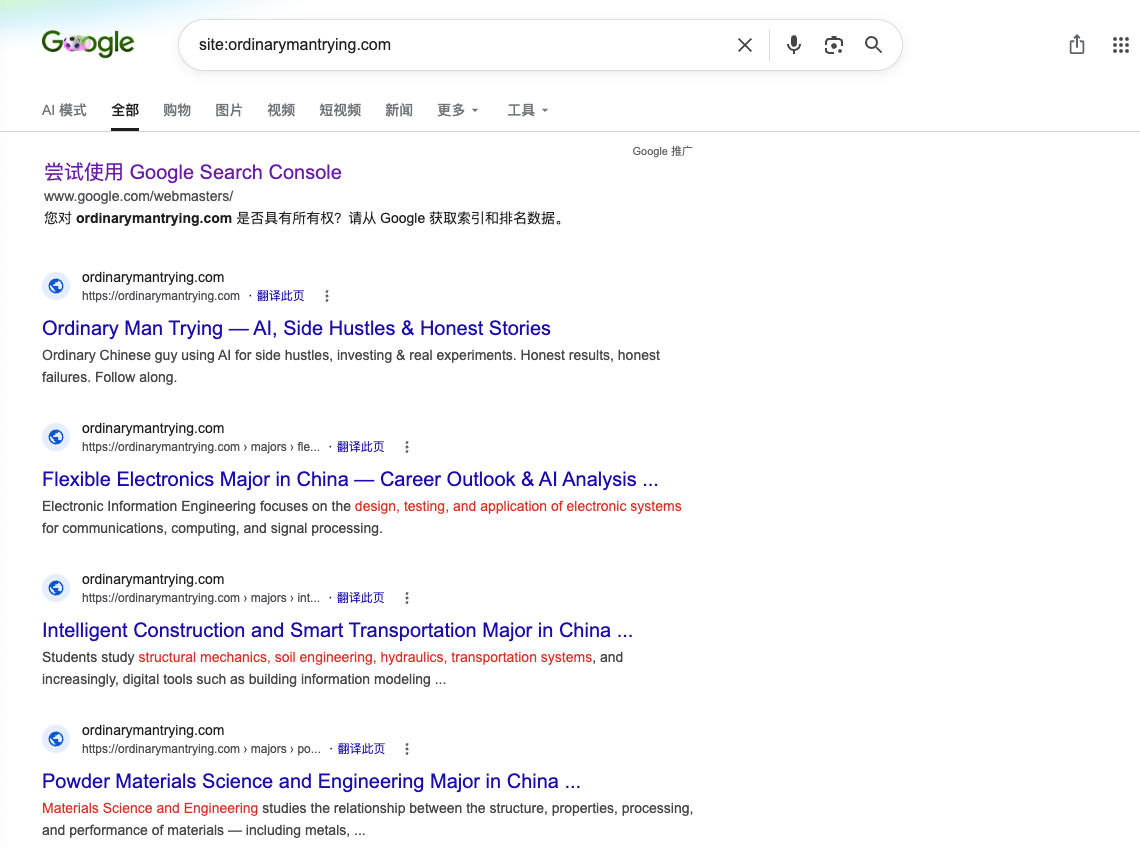This screenshot has width=1140, height=849.
Task: Open Flexible Electronics Major in China link
Action: coord(350,480)
